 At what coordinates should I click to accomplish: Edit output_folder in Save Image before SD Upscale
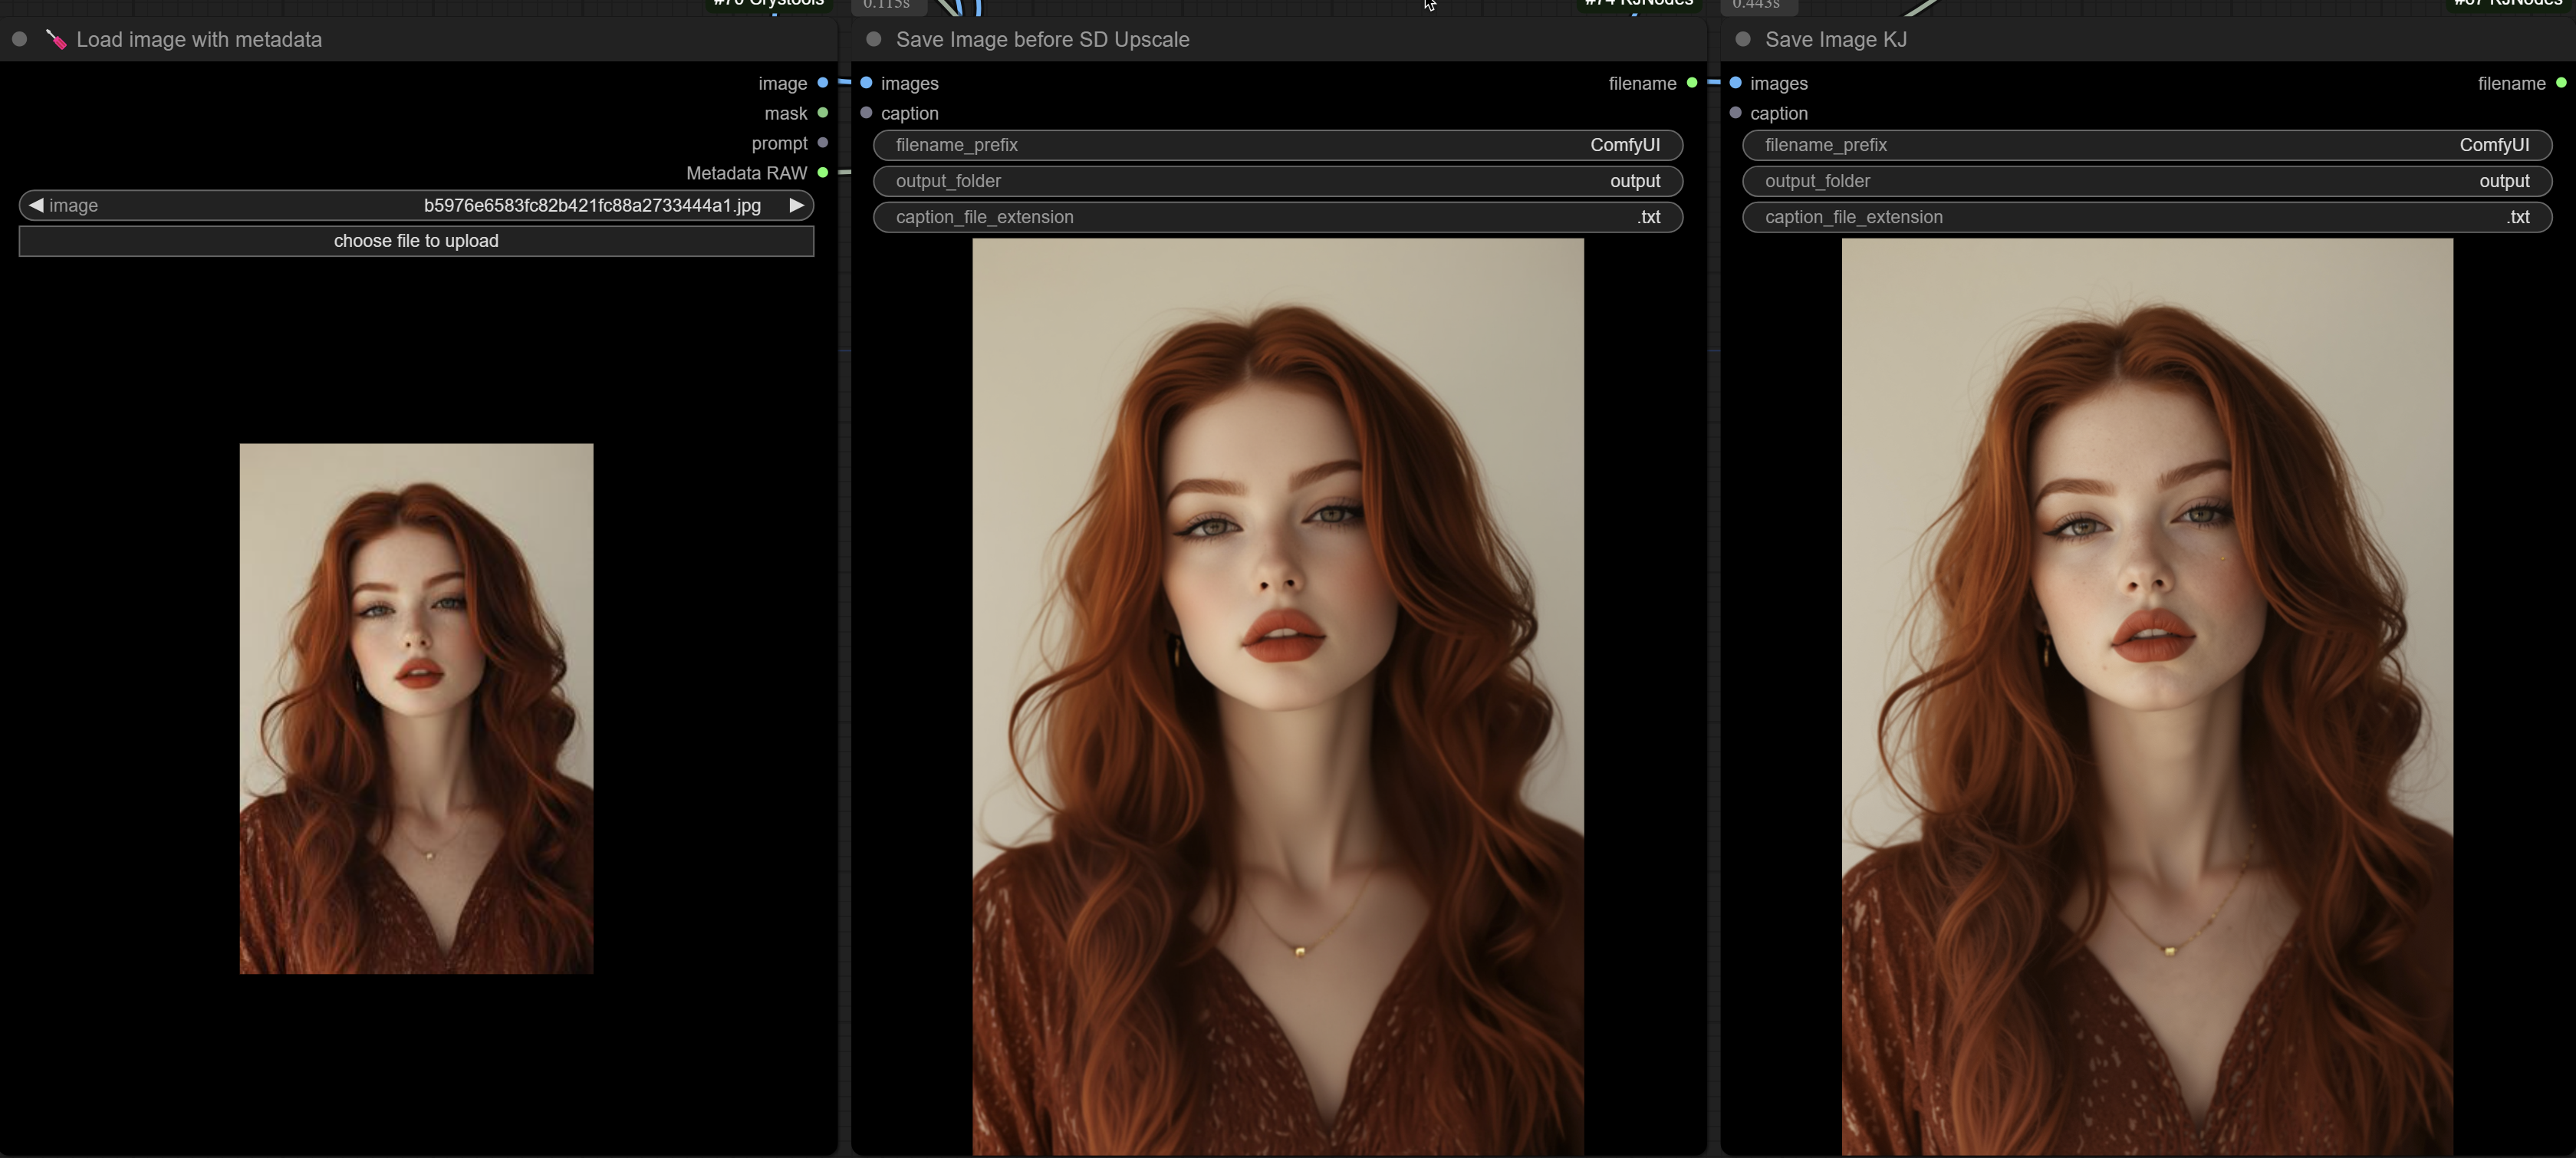point(1277,181)
